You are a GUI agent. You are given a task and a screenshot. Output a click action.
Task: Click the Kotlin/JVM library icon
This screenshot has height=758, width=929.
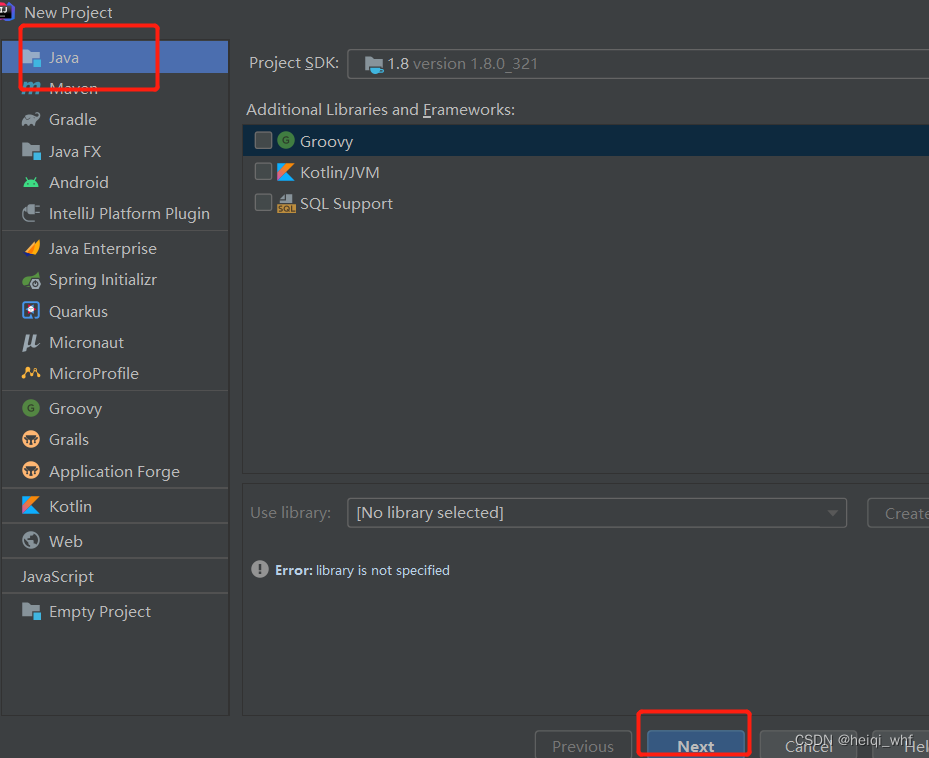(x=286, y=172)
